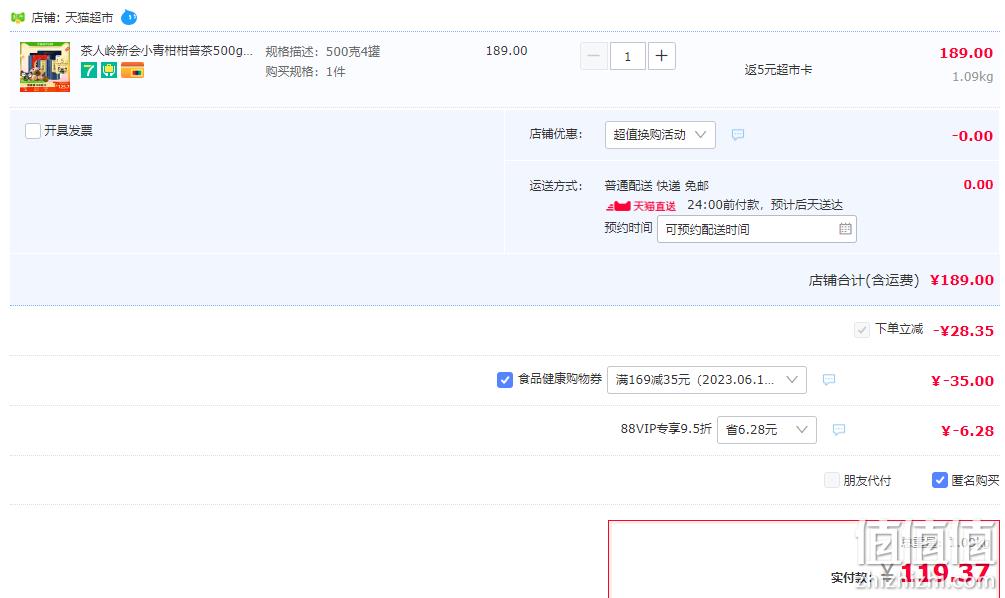Click the 规格描述: 500克4罐 text

tap(322, 51)
